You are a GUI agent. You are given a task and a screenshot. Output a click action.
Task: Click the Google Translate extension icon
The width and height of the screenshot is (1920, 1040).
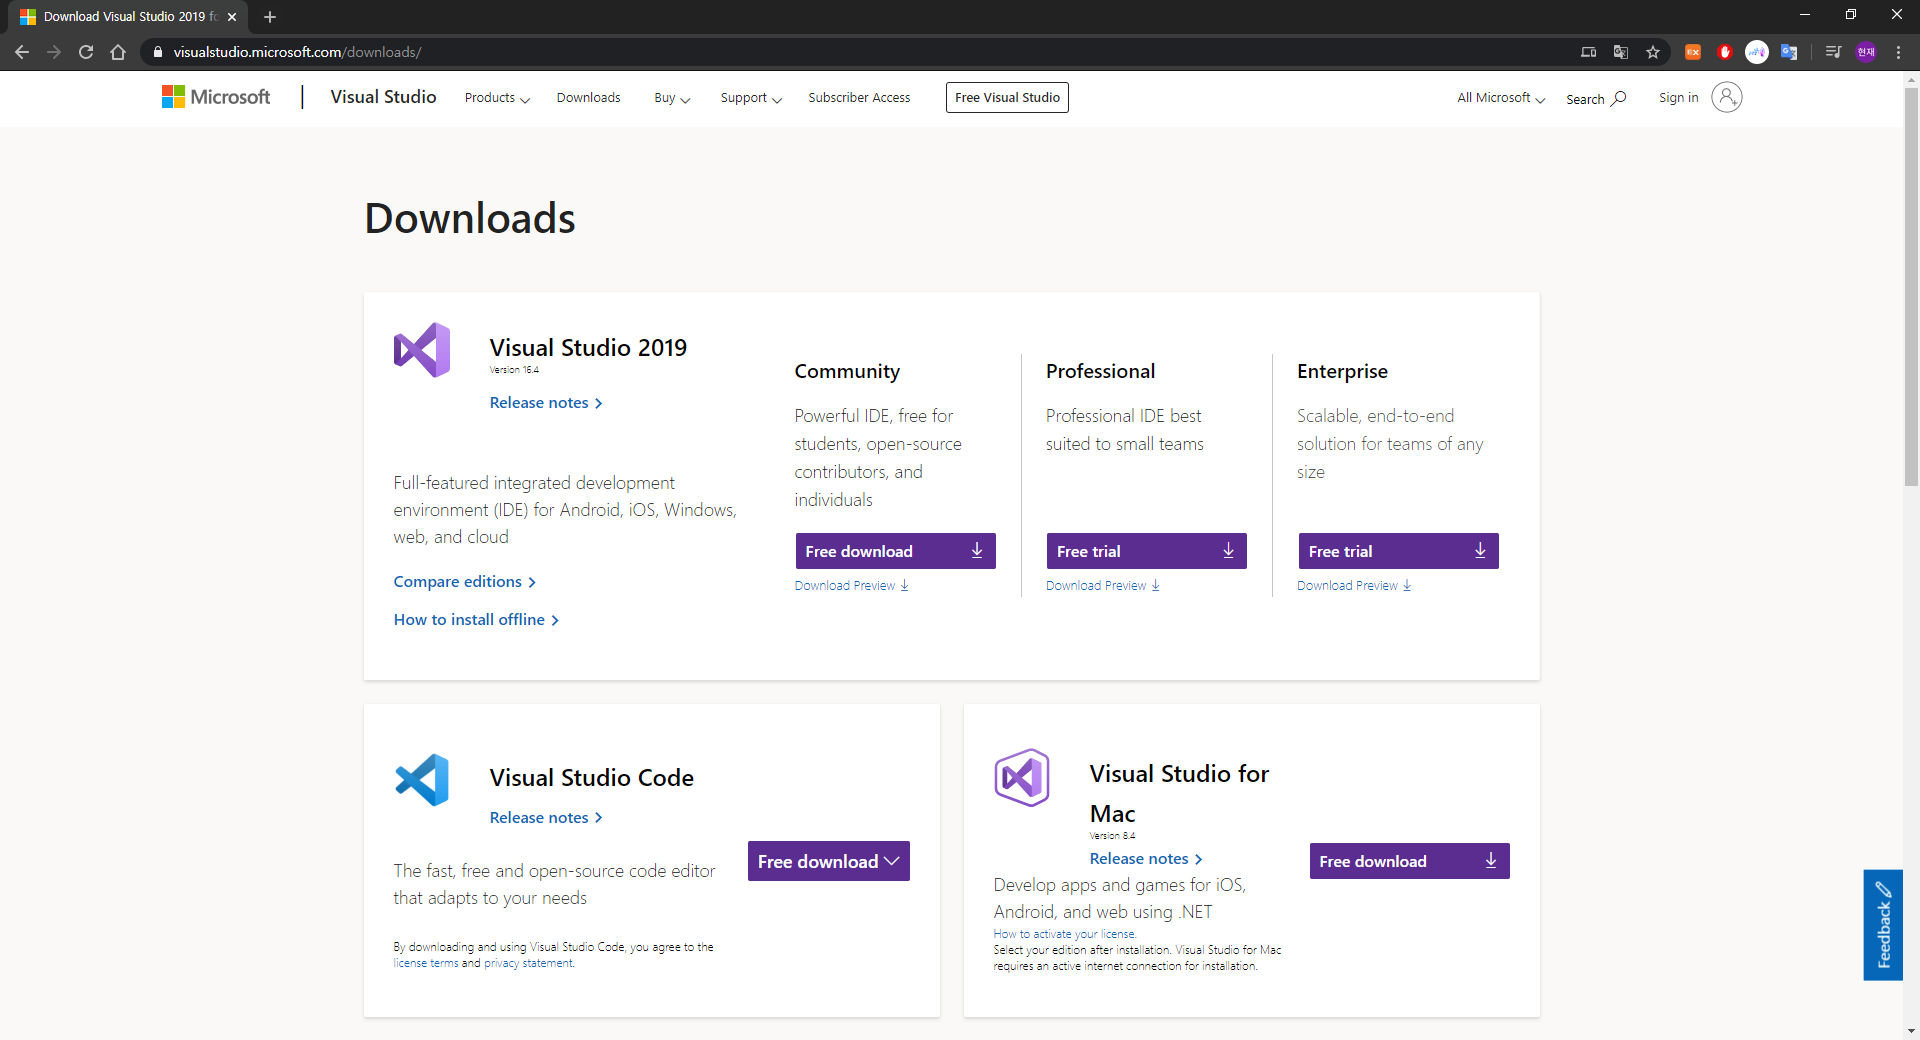pos(1789,52)
